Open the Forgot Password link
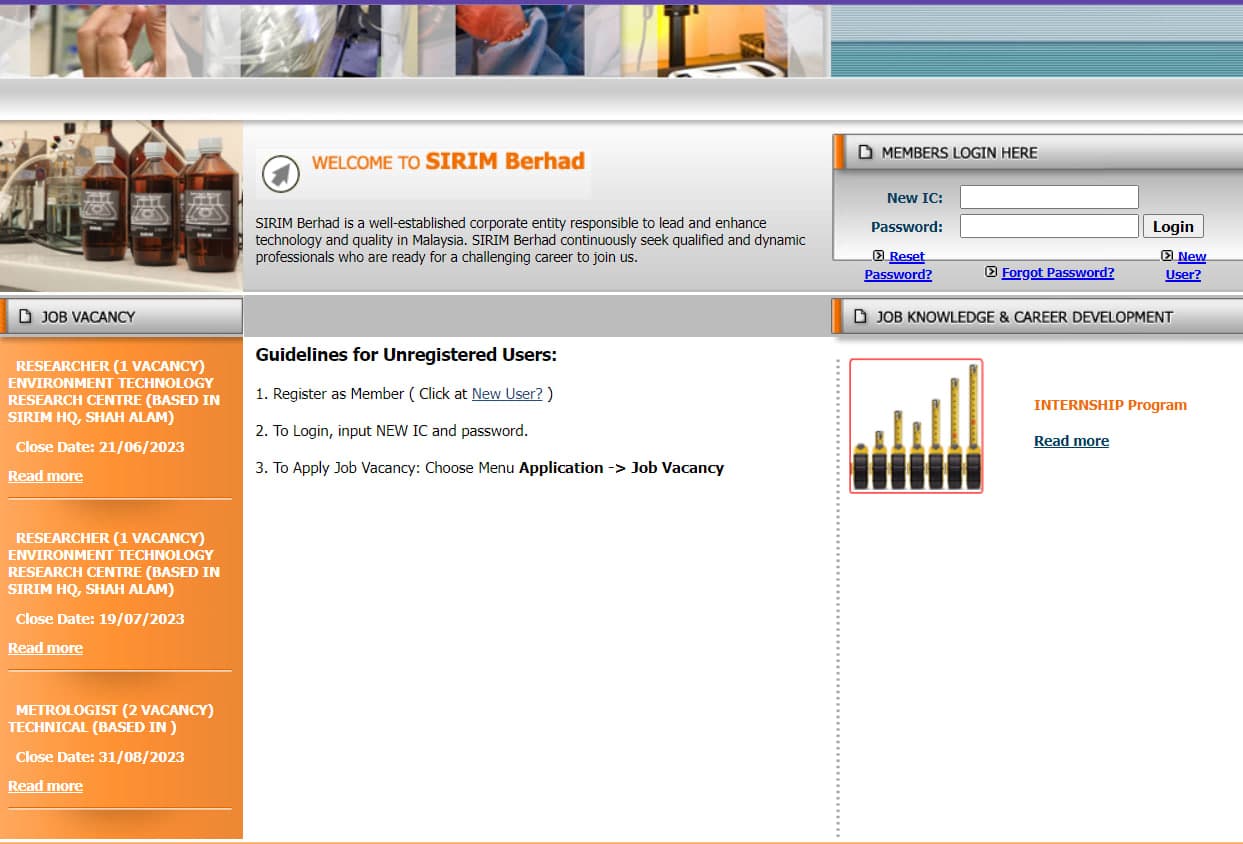 pyautogui.click(x=1058, y=272)
